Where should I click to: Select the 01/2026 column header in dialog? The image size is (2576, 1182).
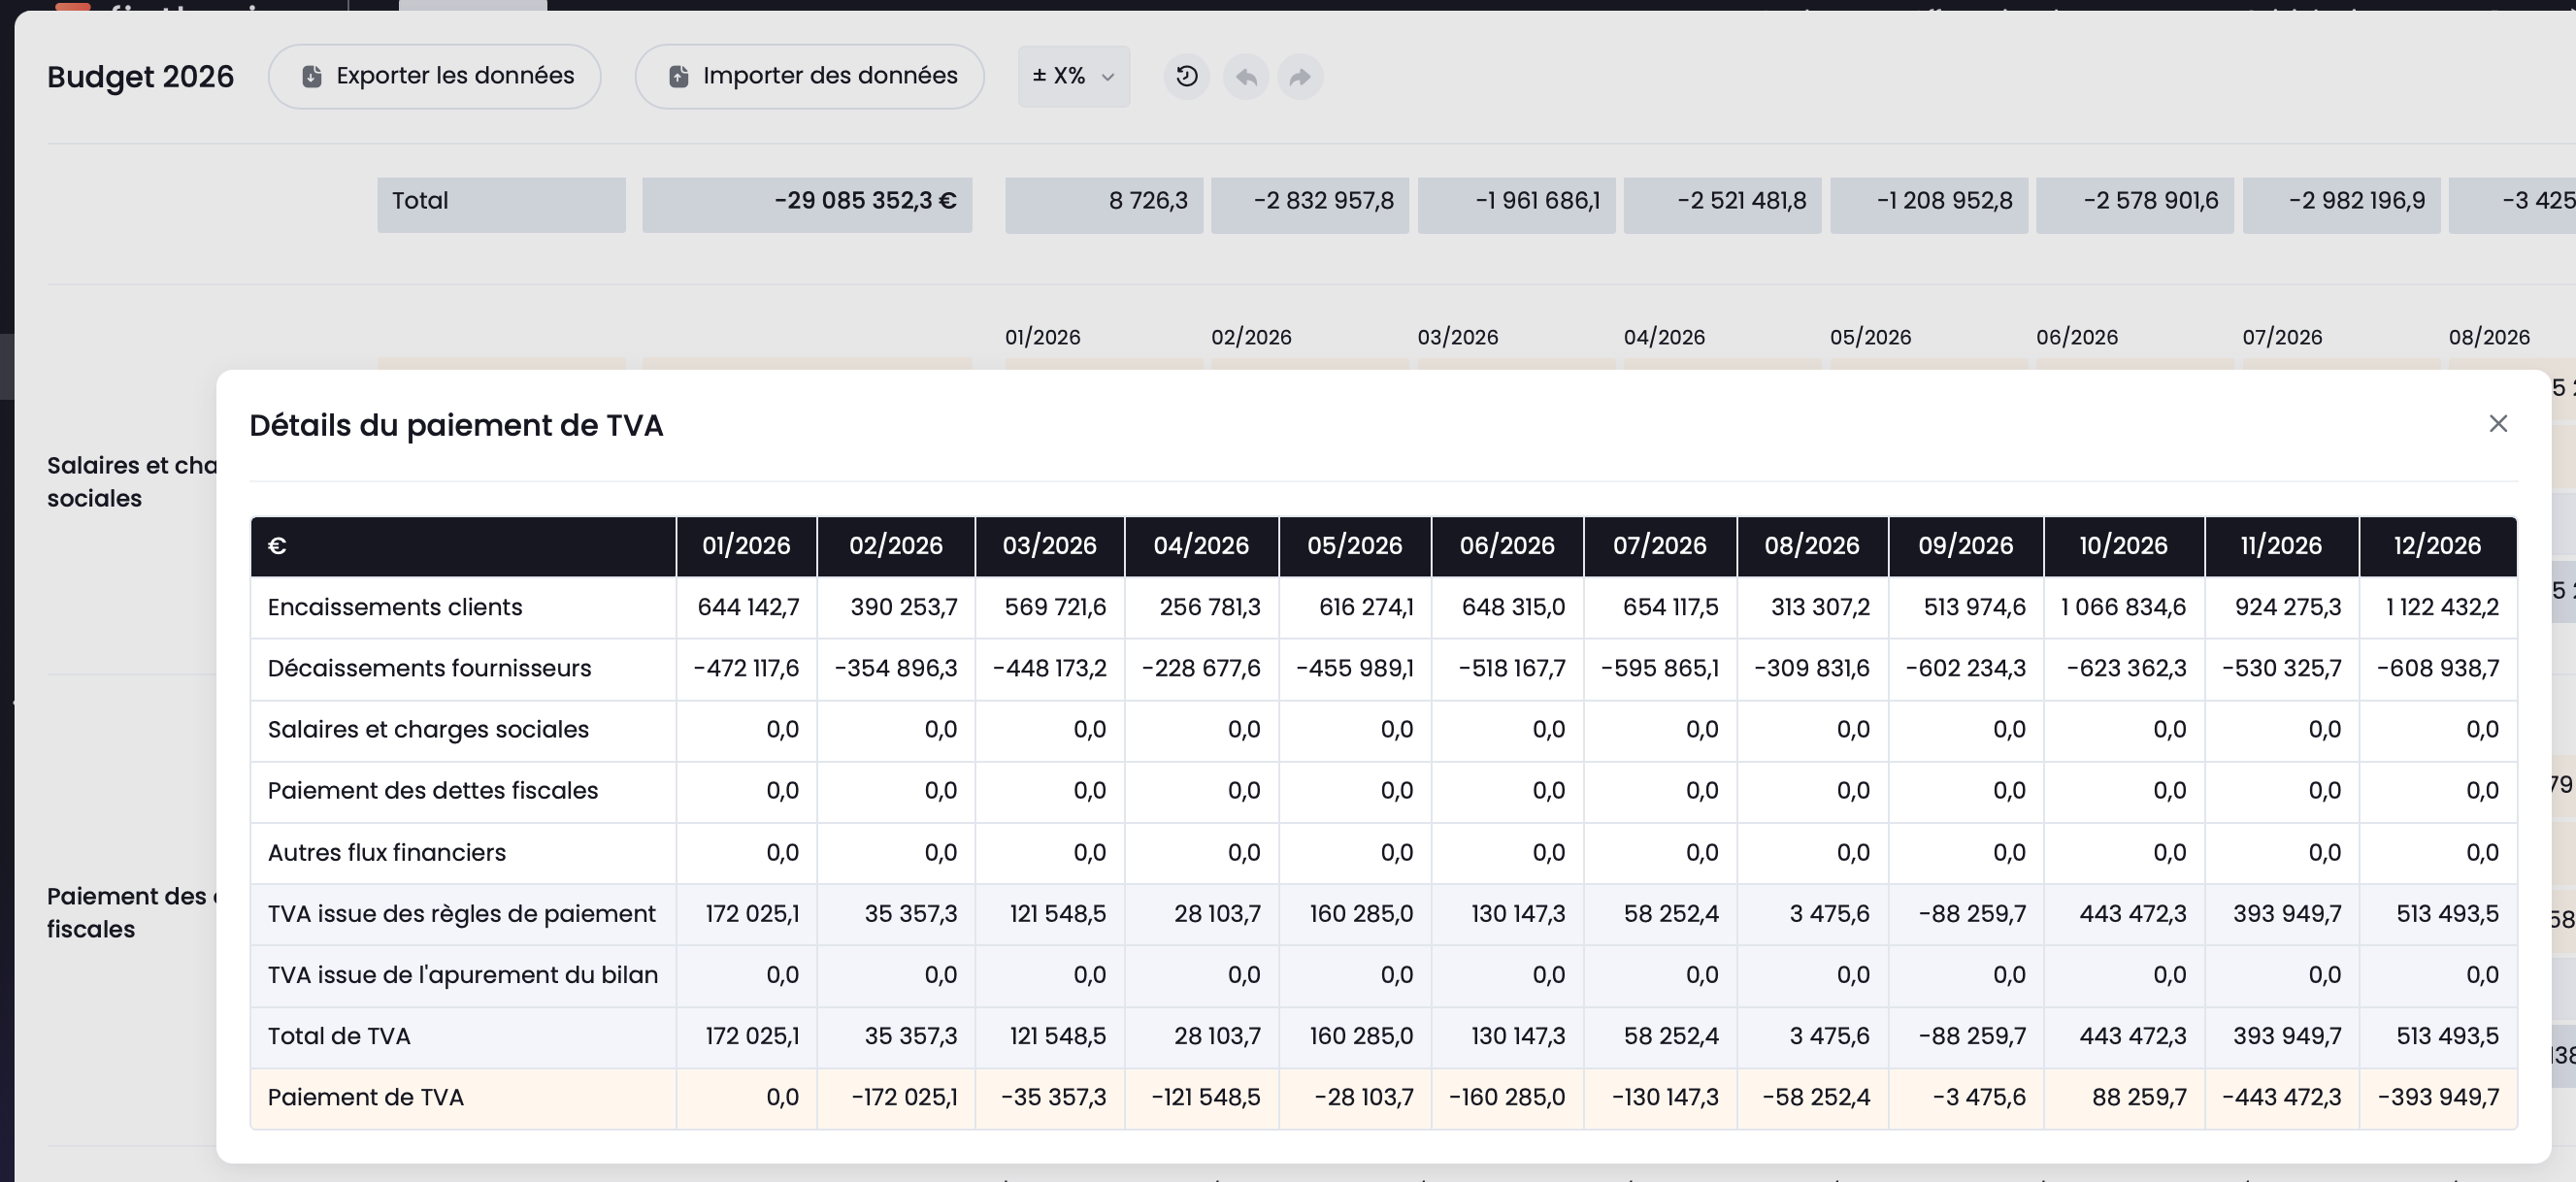pos(746,546)
